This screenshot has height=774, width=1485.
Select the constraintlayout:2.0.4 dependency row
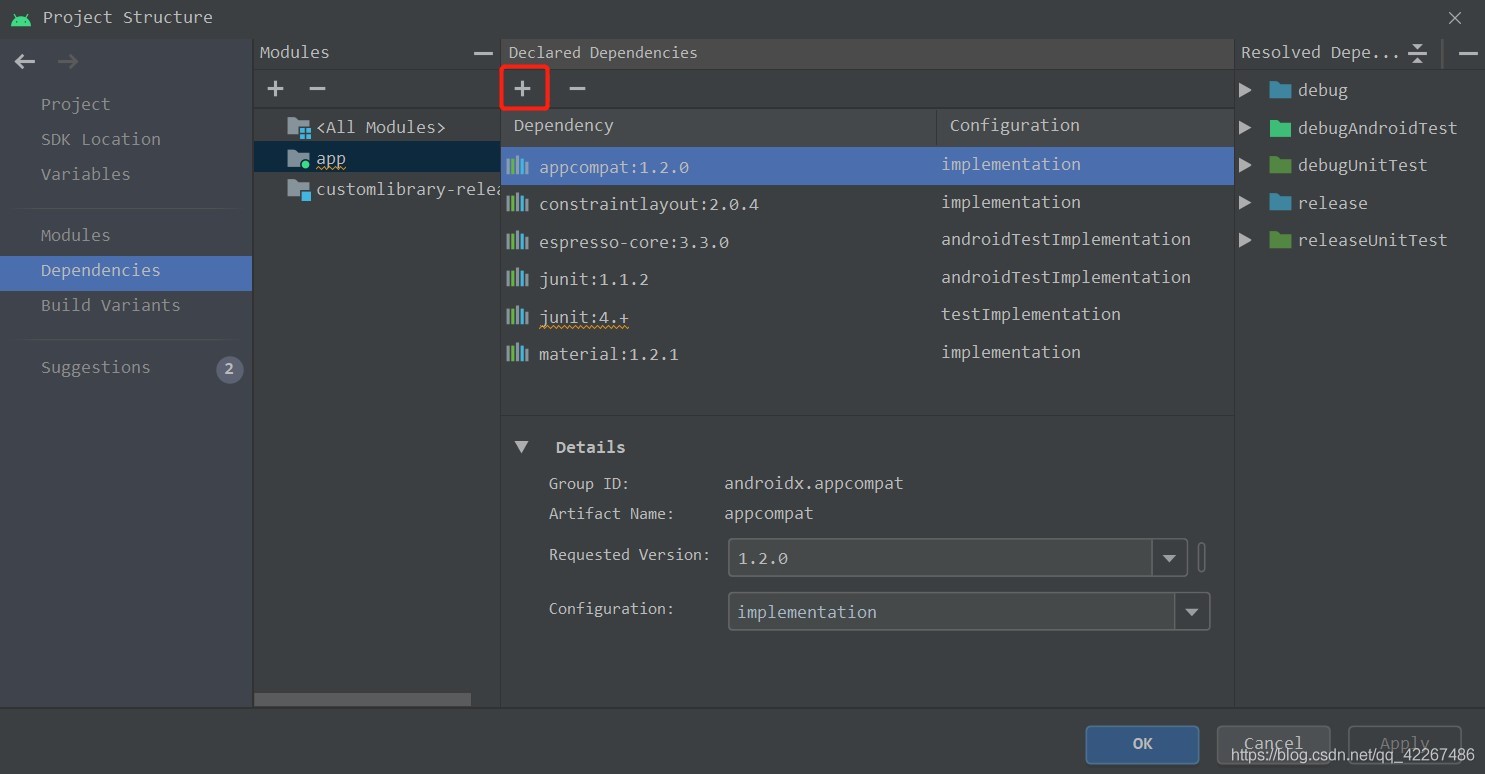point(867,204)
